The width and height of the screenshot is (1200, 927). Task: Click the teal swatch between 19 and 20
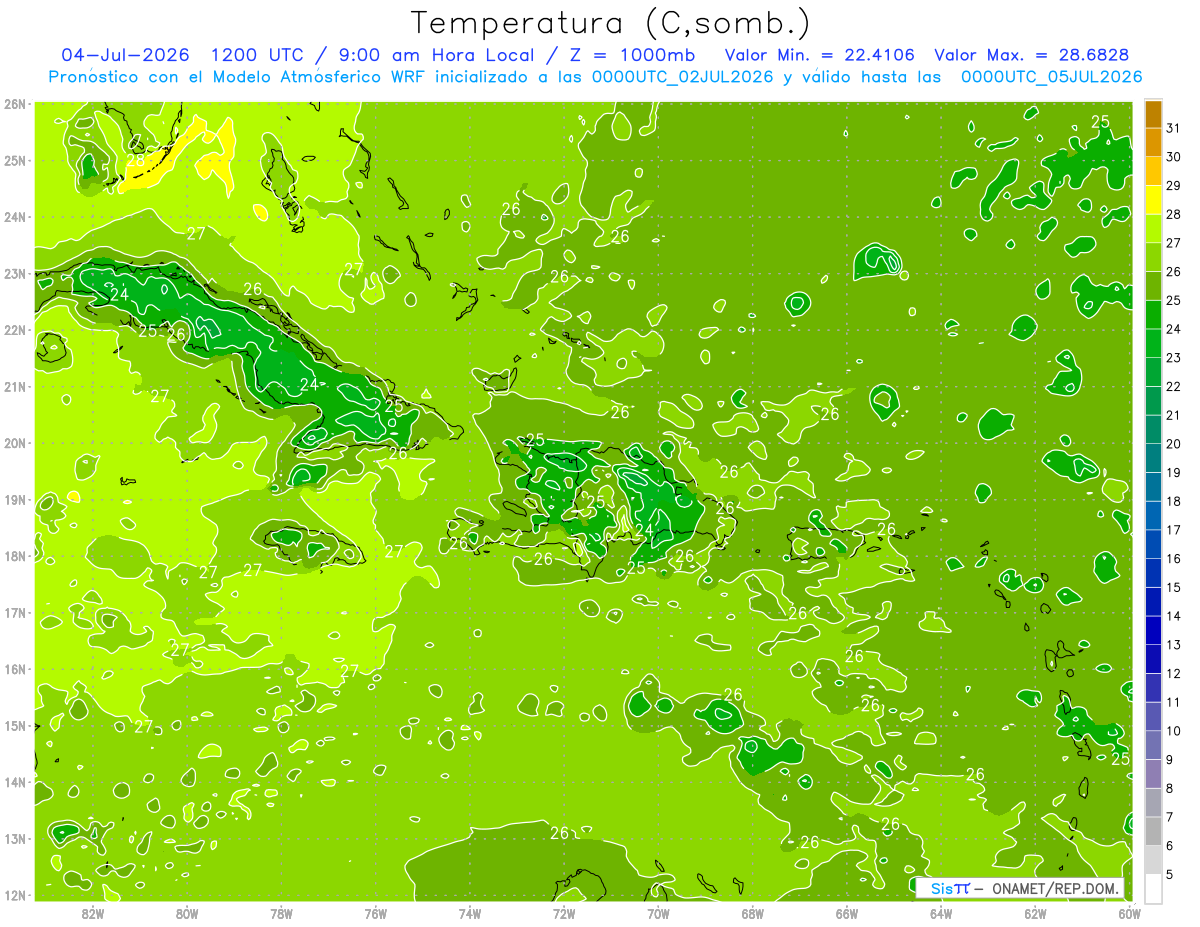coord(1154,458)
